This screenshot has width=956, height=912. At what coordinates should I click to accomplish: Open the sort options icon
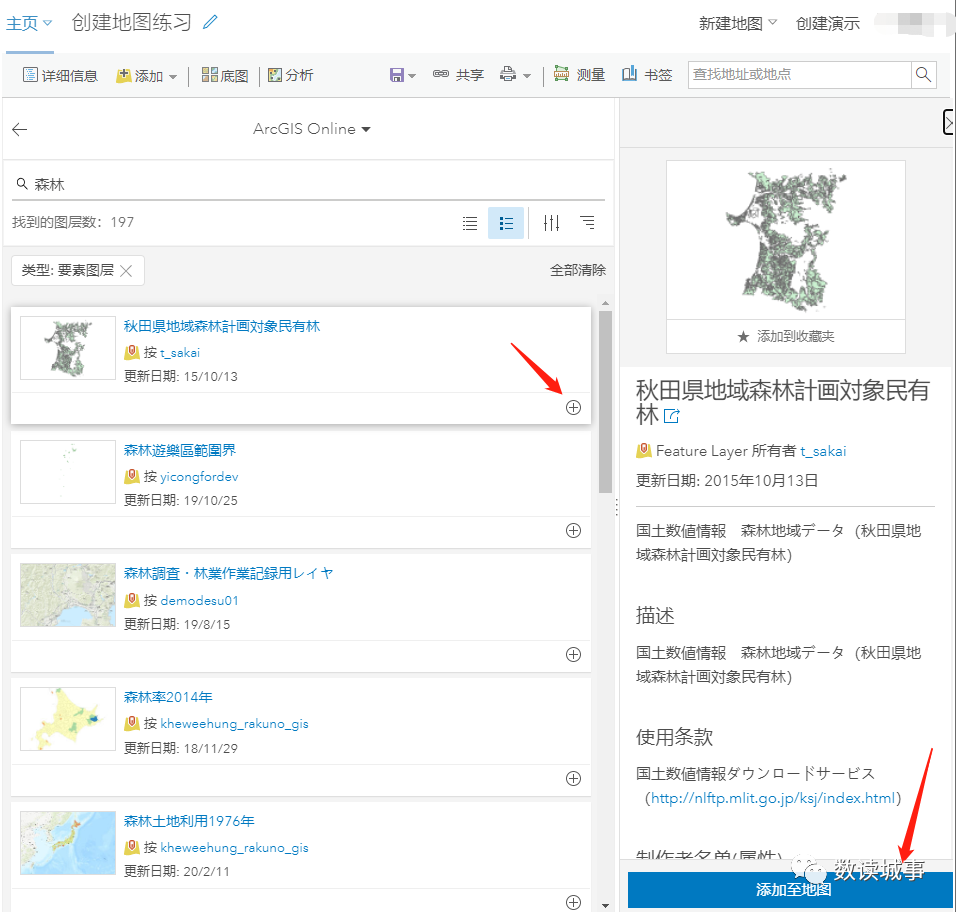pos(587,223)
